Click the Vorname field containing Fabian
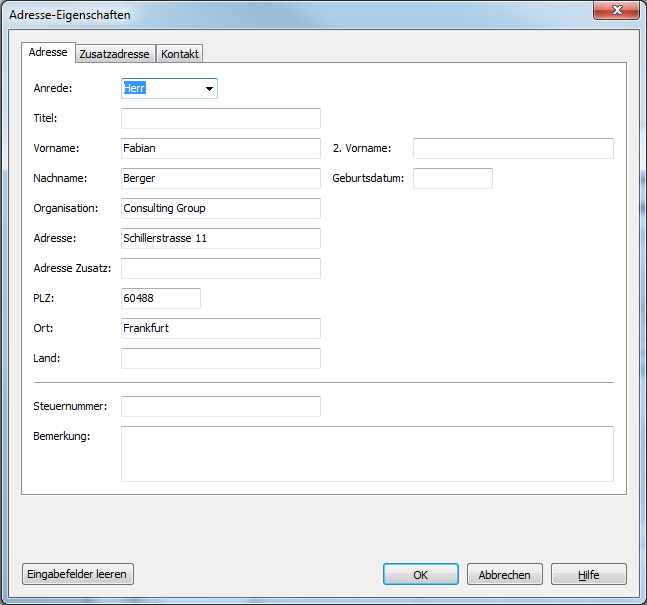The image size is (647, 605). click(220, 149)
